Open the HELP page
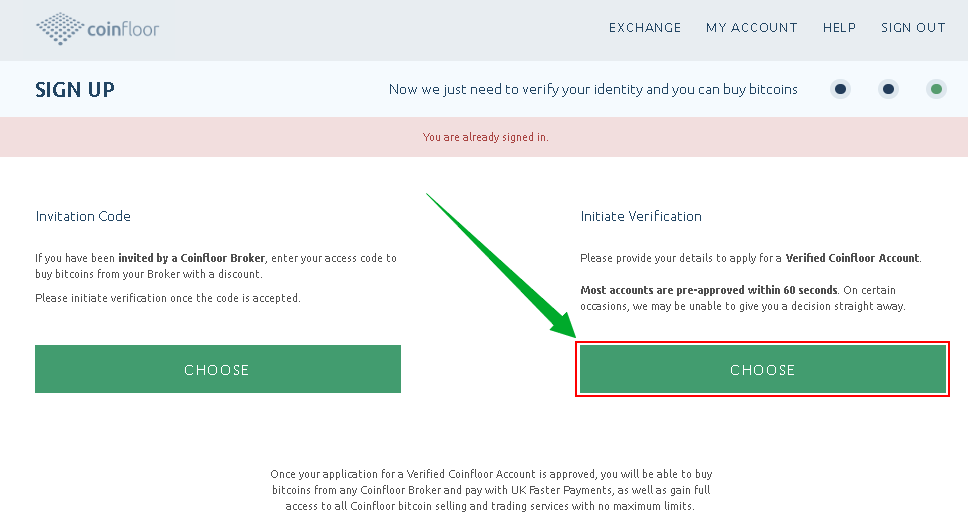The width and height of the screenshot is (968, 528). (x=839, y=28)
